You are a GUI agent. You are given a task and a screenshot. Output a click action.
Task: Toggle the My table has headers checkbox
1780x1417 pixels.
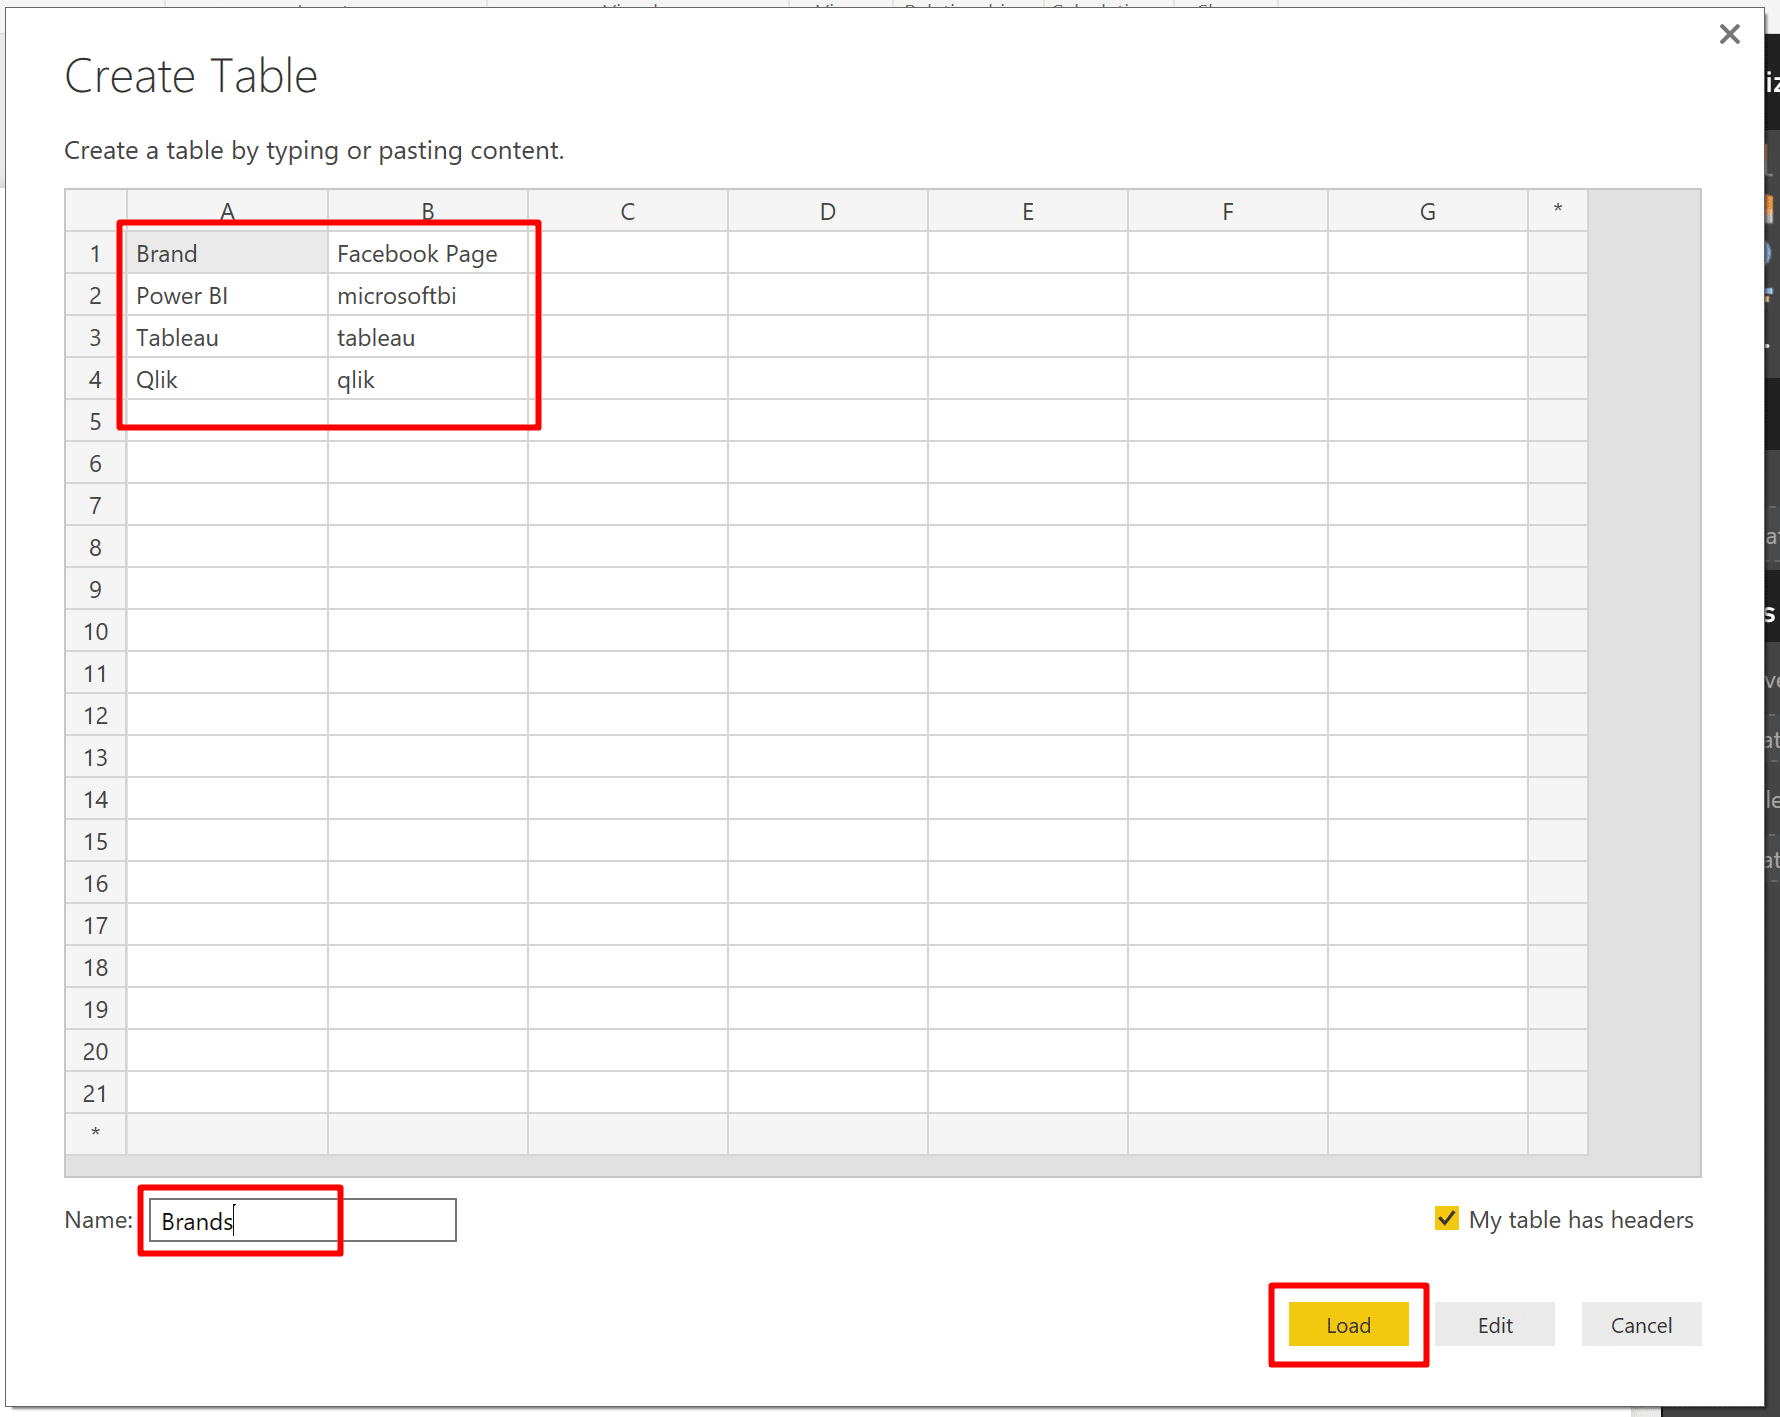pyautogui.click(x=1446, y=1218)
